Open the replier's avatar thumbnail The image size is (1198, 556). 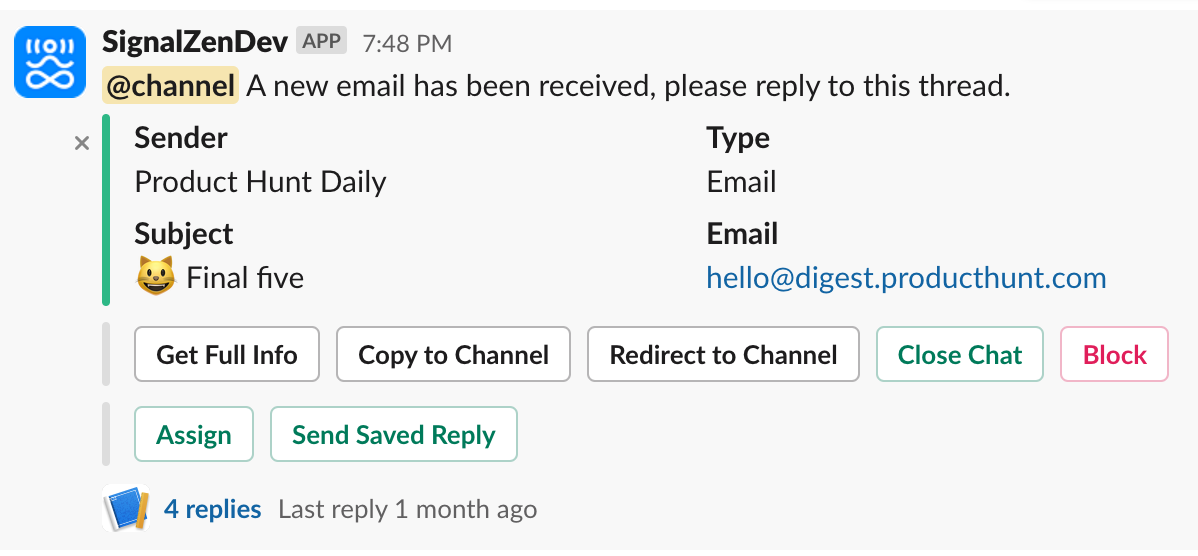click(127, 509)
